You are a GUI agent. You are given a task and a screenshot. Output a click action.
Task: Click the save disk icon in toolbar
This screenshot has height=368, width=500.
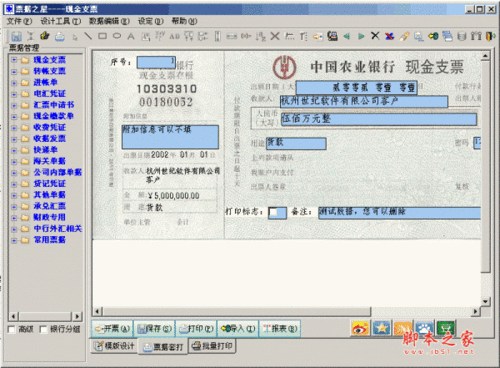pyautogui.click(x=16, y=36)
